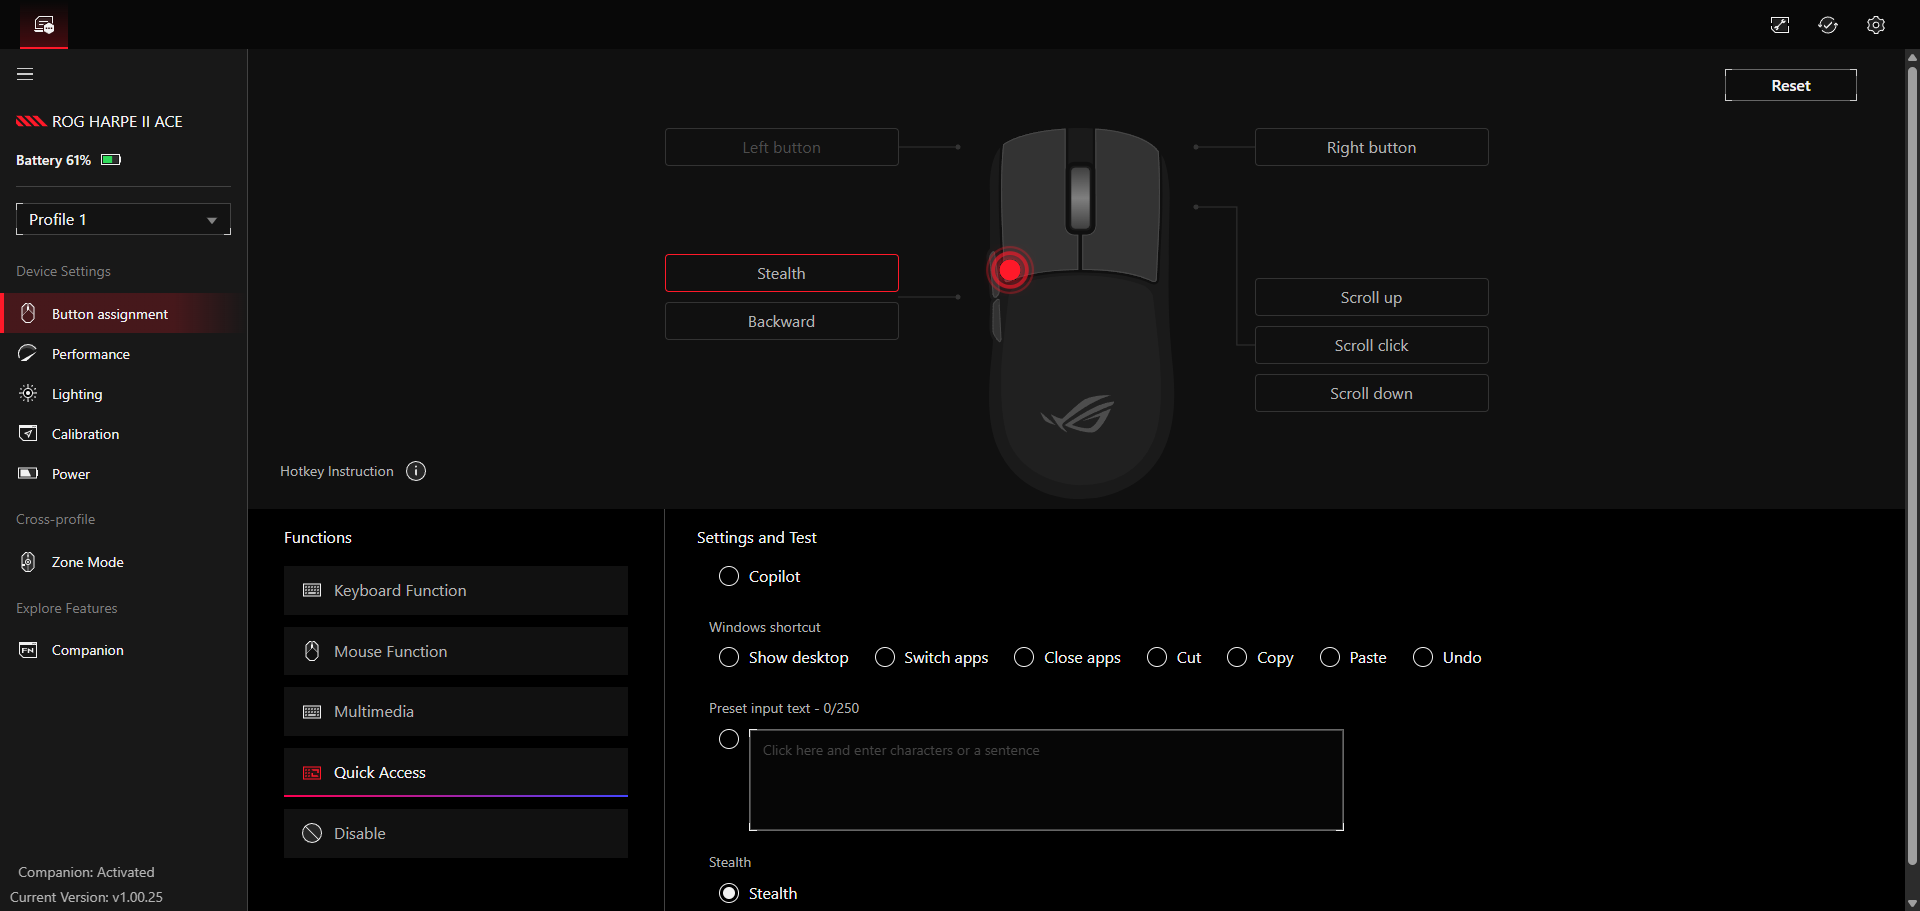The width and height of the screenshot is (1920, 911).
Task: Click the Lighting sun icon
Action: (28, 393)
